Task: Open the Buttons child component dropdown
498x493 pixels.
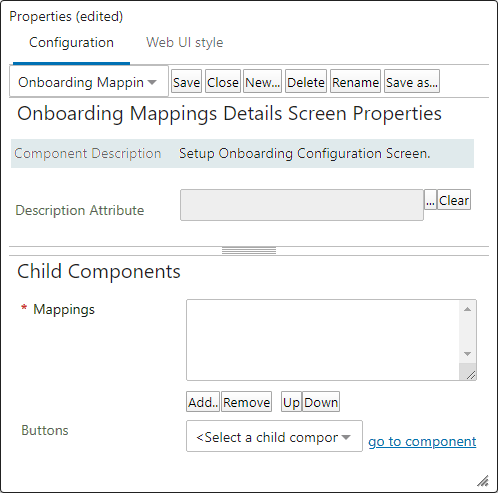Action: (x=274, y=436)
